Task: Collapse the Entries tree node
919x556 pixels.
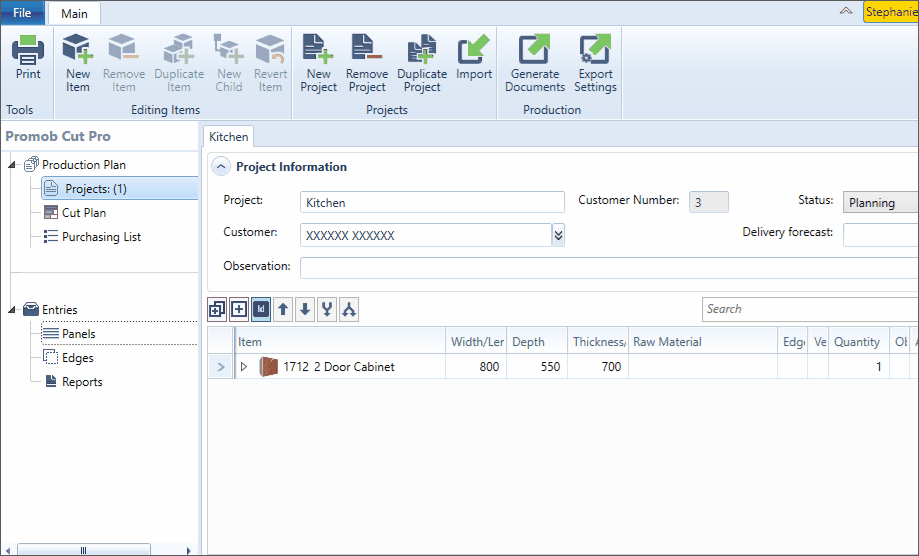Action: 12,309
